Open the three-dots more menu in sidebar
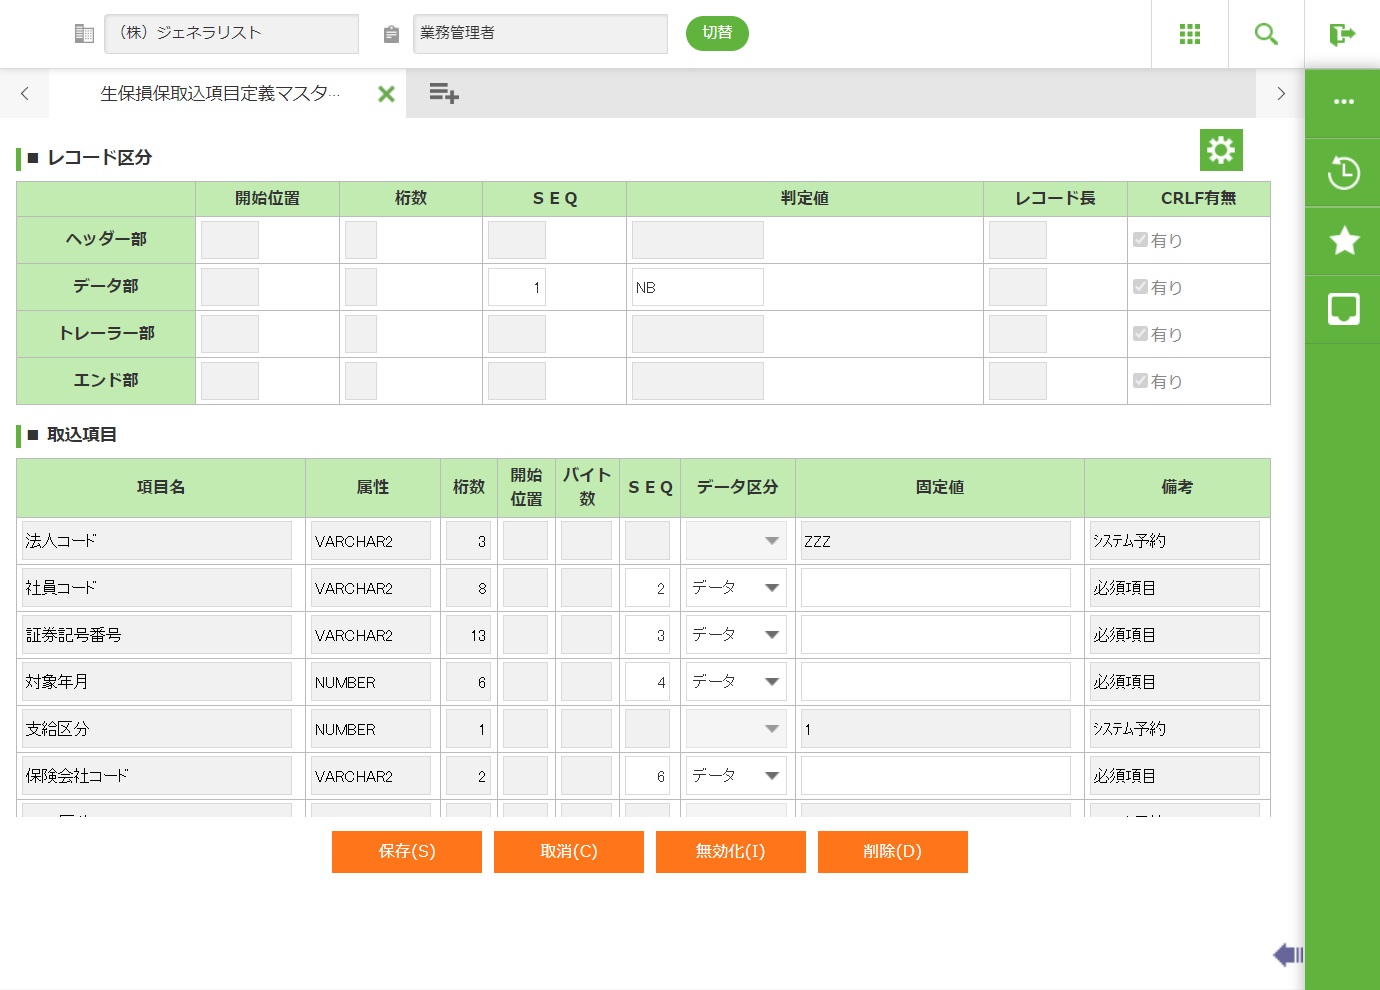Image resolution: width=1380 pixels, height=990 pixels. 1343,102
